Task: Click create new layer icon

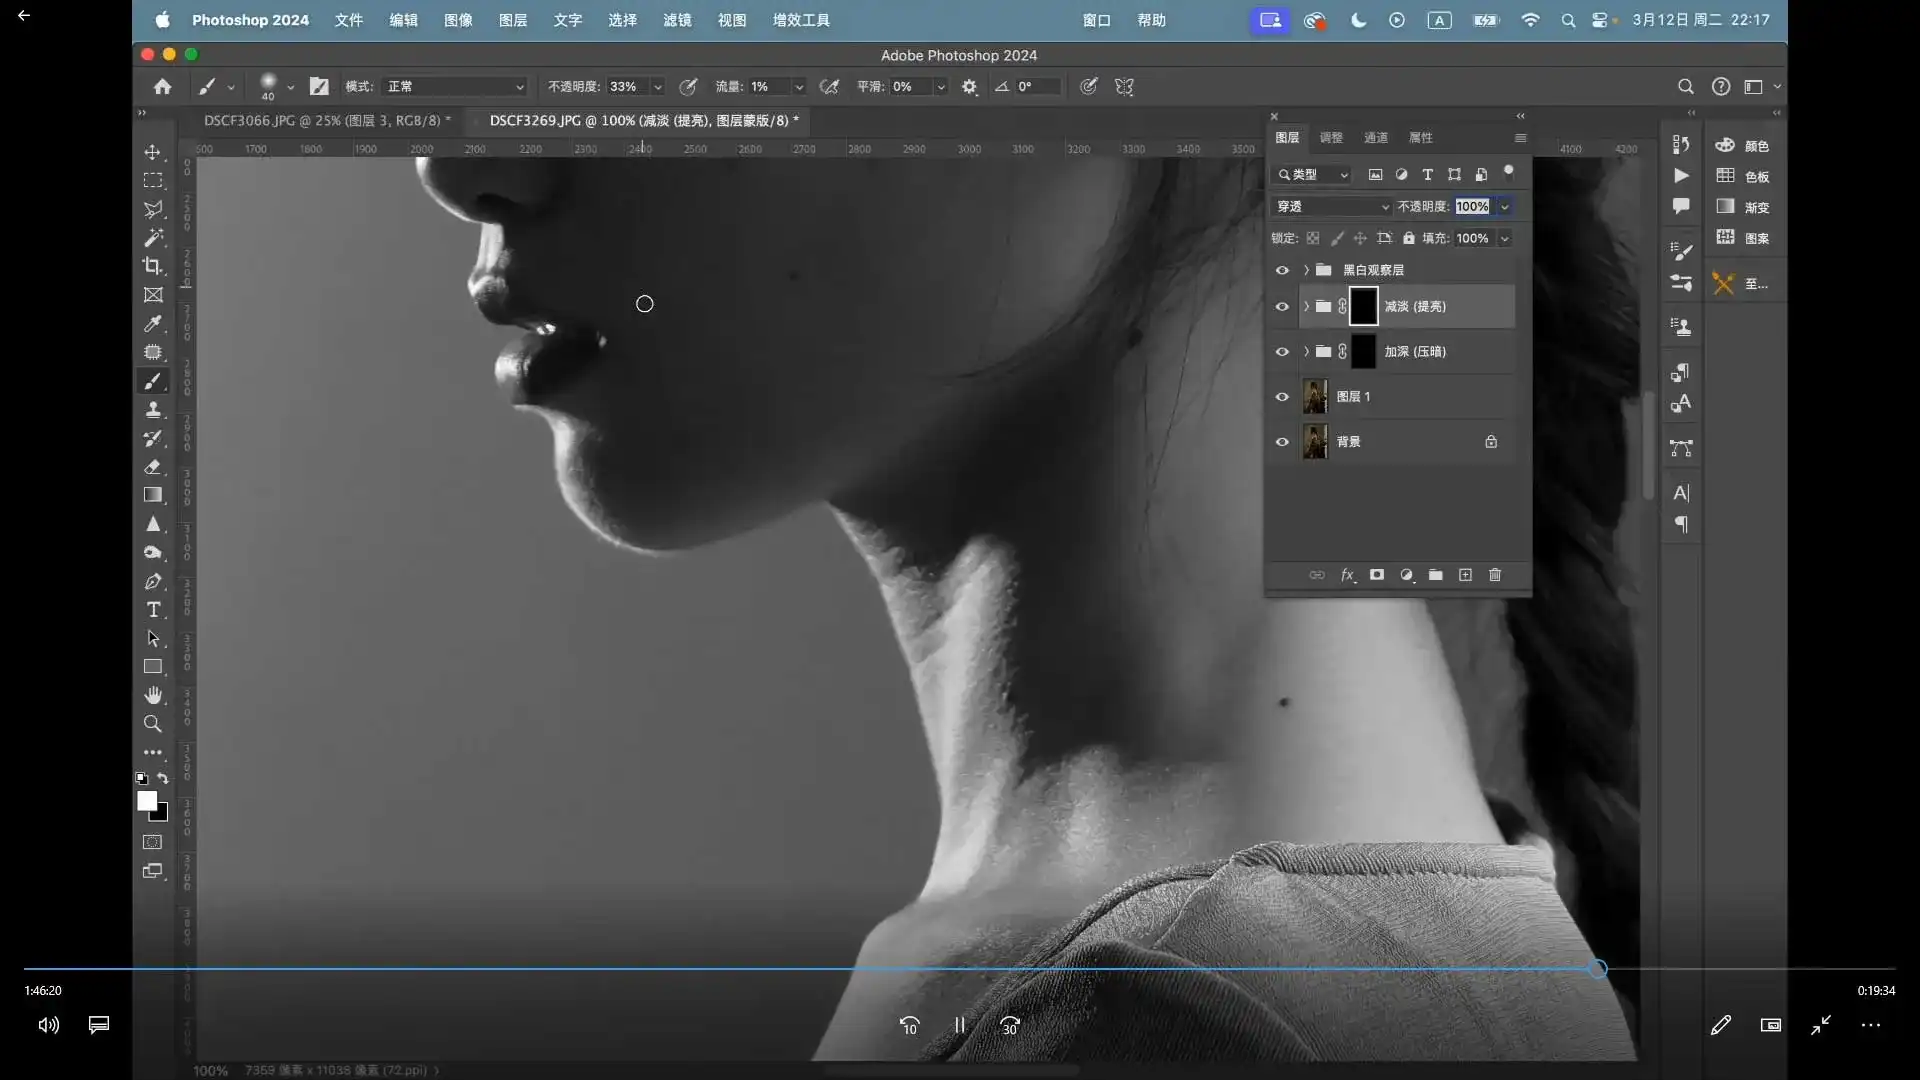Action: pos(1465,575)
